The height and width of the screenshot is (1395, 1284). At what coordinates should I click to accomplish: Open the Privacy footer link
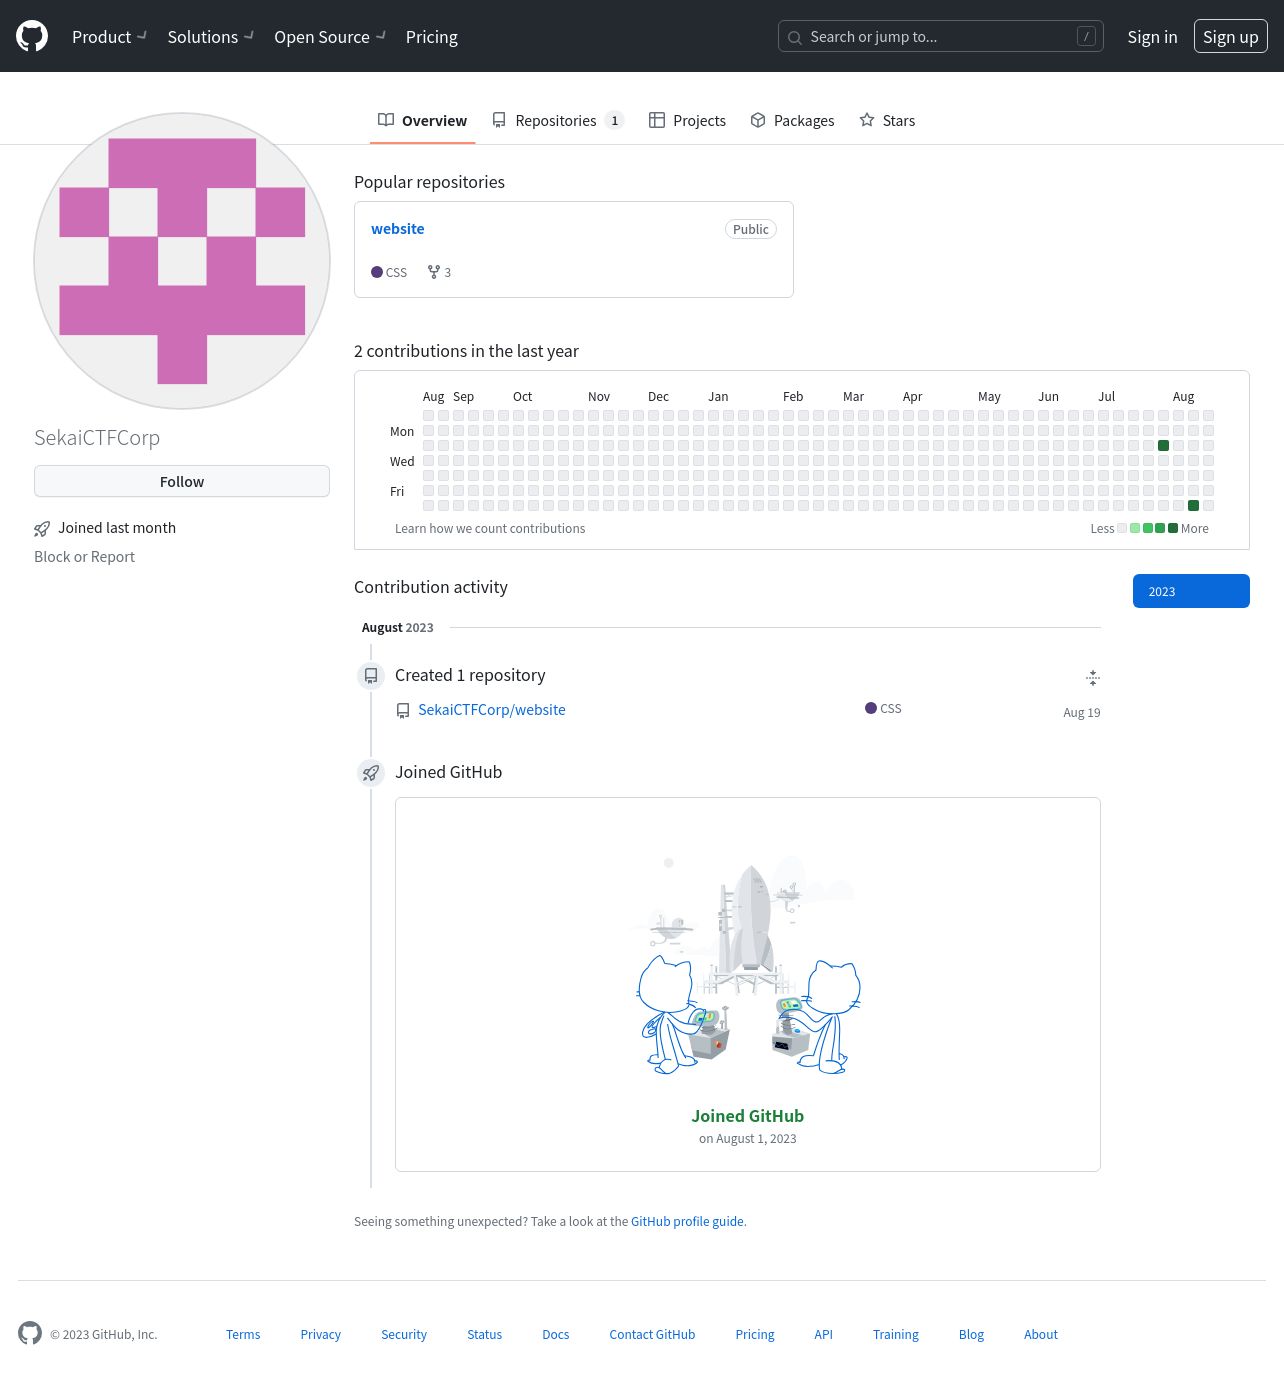tap(321, 1335)
